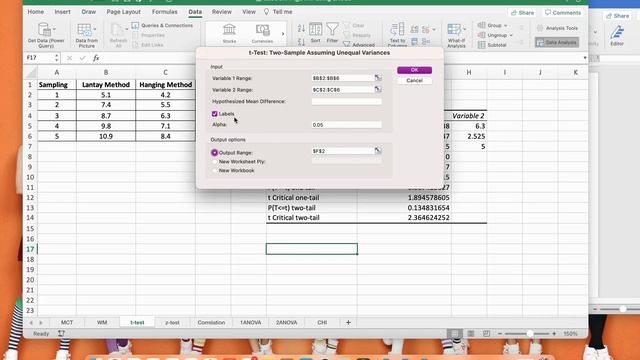Open the Name Box dropdown
The image size is (640, 360).
coord(56,58)
